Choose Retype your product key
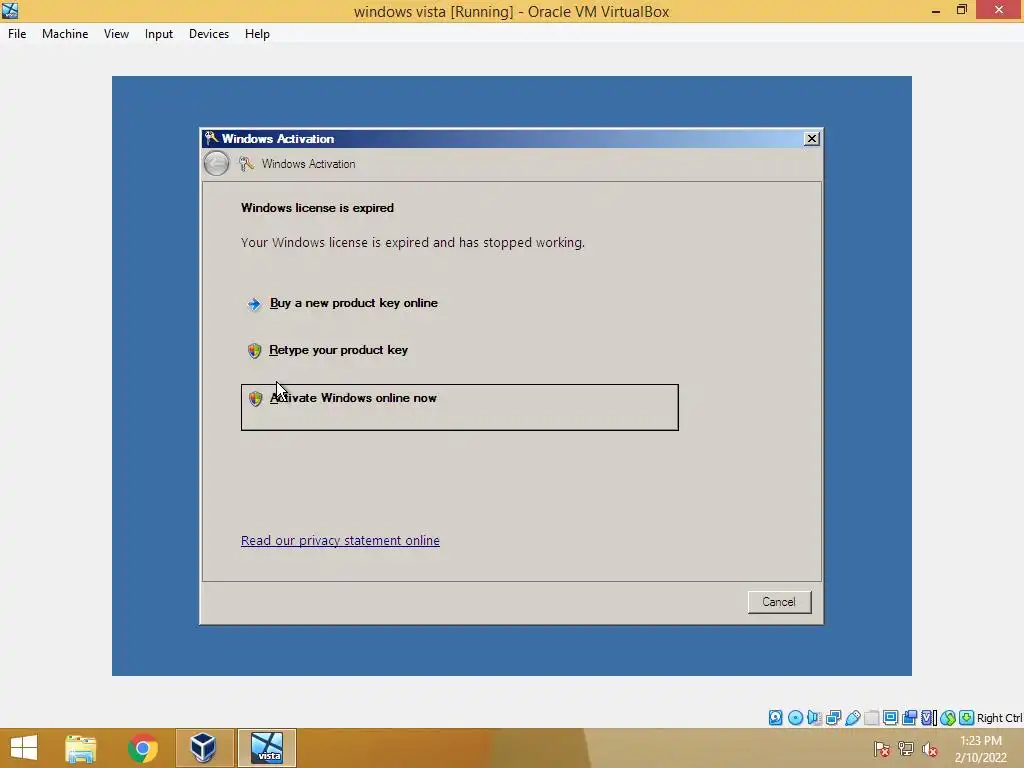 (338, 350)
